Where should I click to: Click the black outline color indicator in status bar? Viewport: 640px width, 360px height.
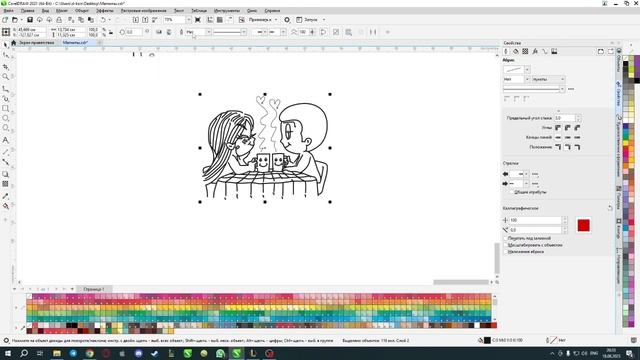point(487,340)
